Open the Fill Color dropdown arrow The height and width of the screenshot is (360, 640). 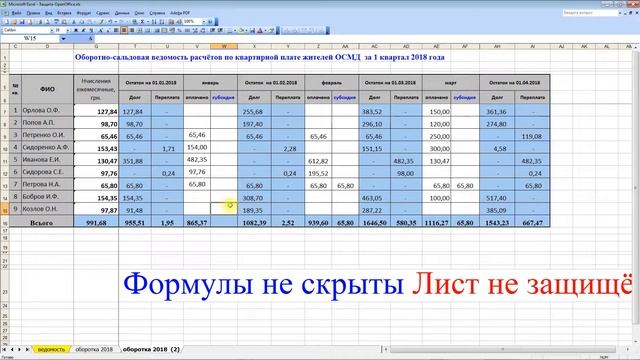click(246, 30)
